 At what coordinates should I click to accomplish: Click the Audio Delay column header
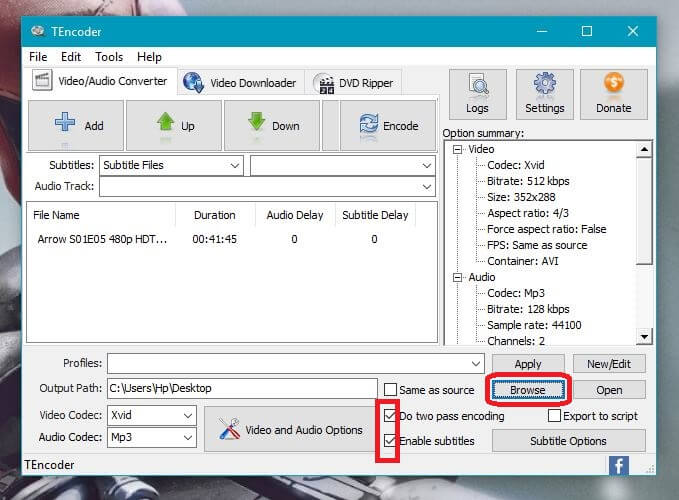(x=295, y=215)
